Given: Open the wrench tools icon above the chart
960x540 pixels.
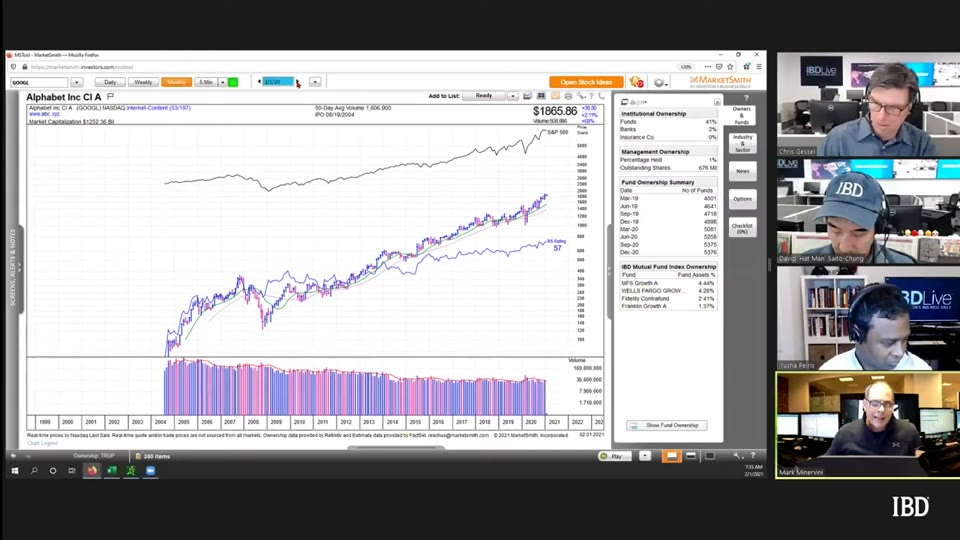Looking at the screenshot, I should [x=580, y=96].
